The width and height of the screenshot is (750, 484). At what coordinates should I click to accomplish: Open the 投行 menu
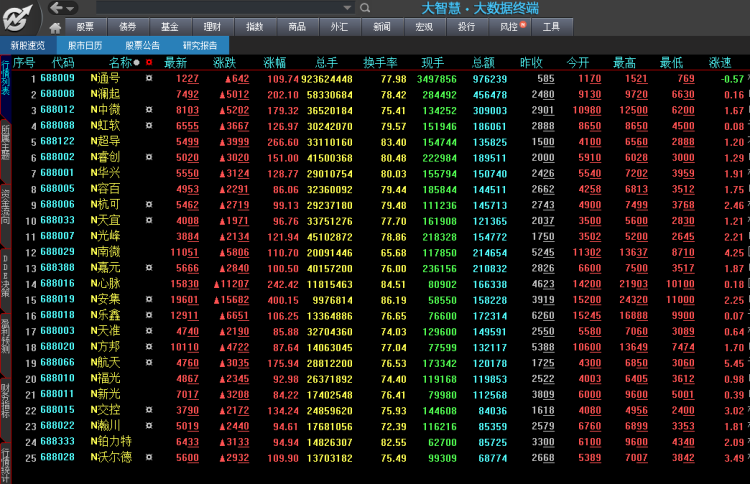(x=466, y=27)
